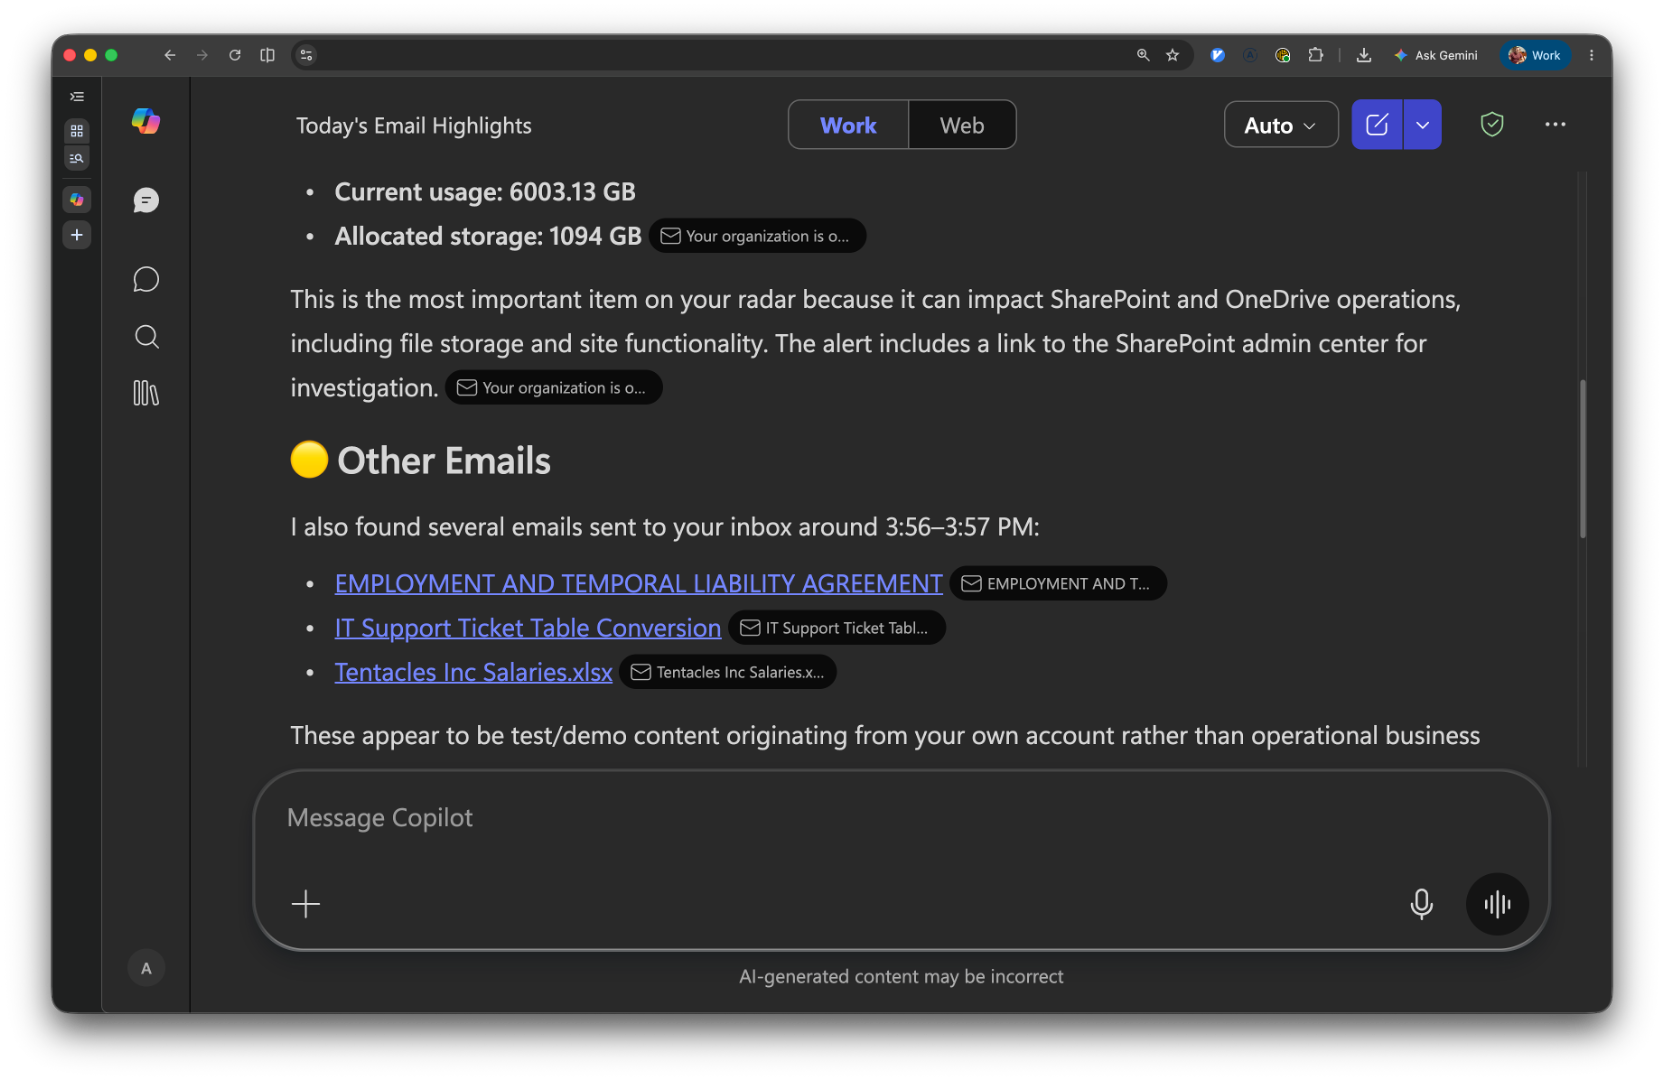
Task: Focus the Message Copilot input field
Action: [900, 818]
